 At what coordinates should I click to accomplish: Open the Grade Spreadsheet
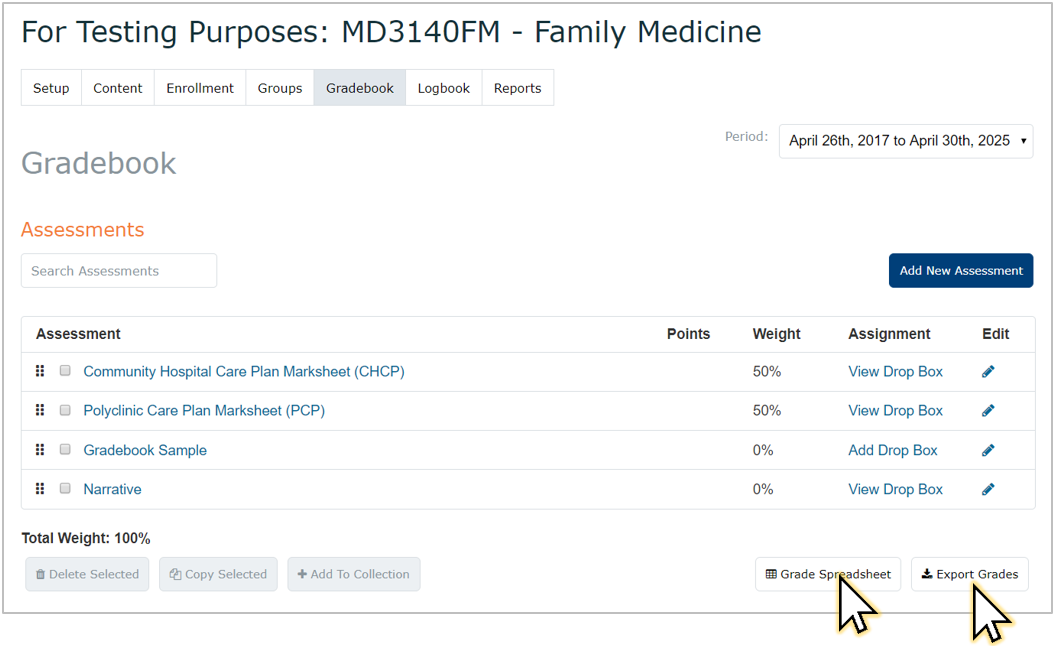(x=827, y=574)
